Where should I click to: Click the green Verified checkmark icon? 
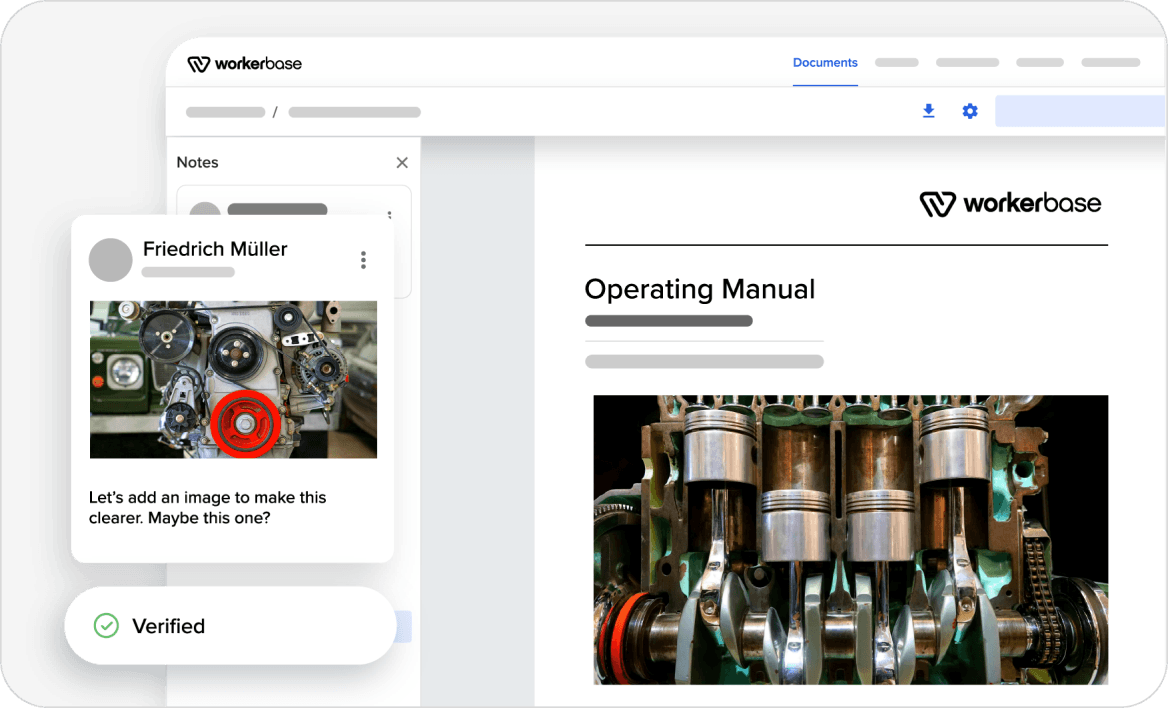point(106,626)
